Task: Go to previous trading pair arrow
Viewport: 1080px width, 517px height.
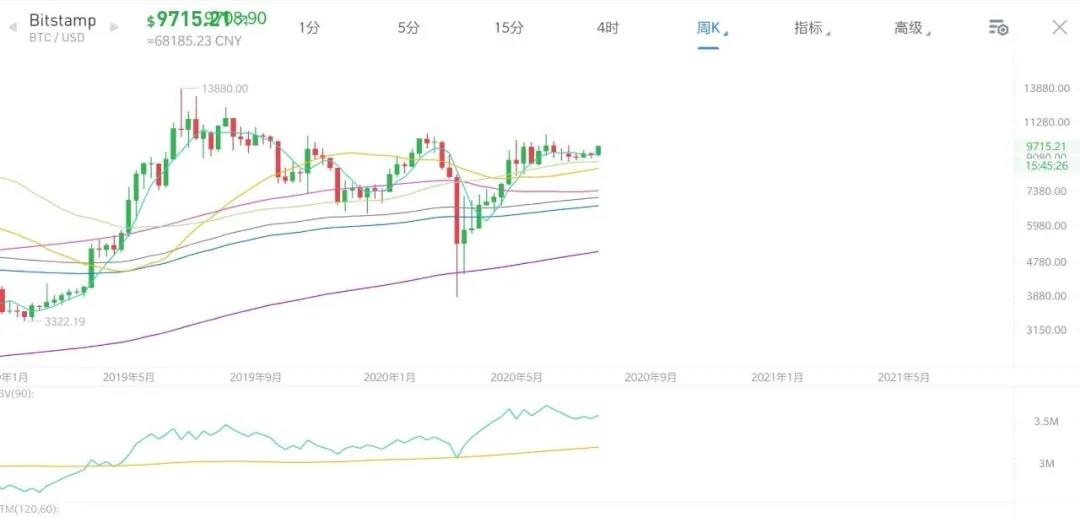Action: coord(11,27)
